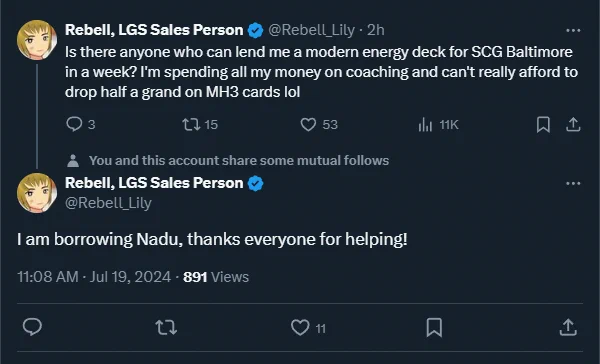Retweet the tweet with 15 retweets

click(x=199, y=124)
